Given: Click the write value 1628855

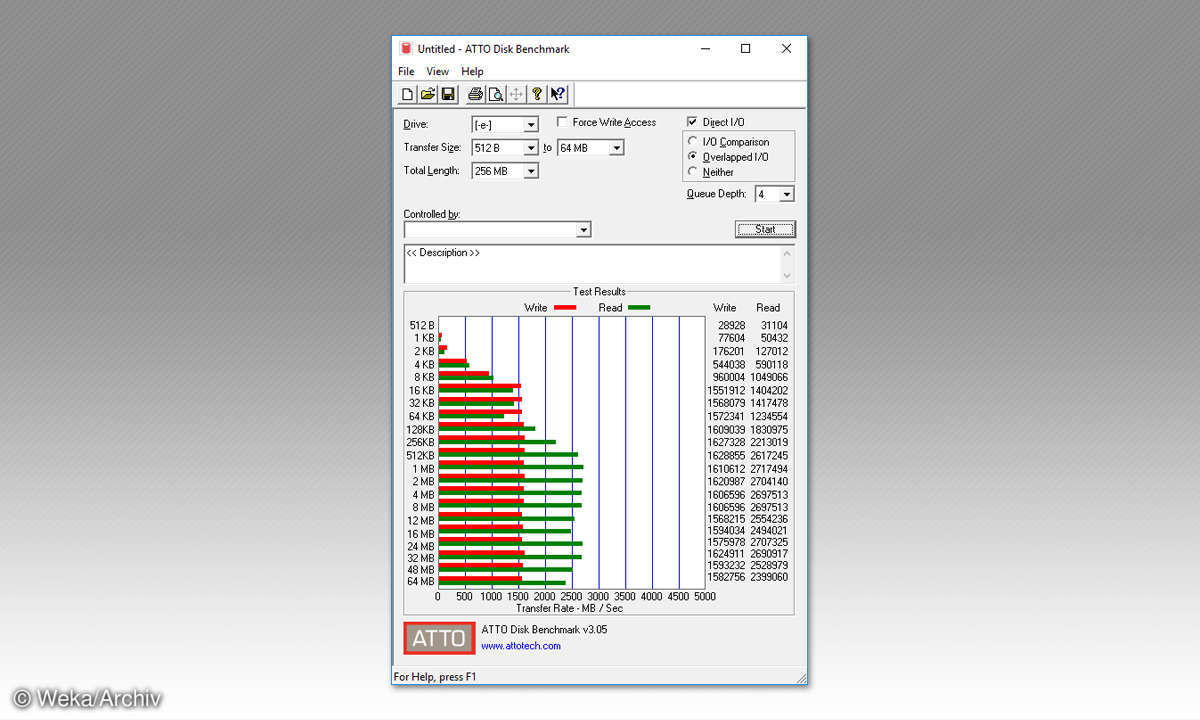Looking at the screenshot, I should click(x=726, y=456).
